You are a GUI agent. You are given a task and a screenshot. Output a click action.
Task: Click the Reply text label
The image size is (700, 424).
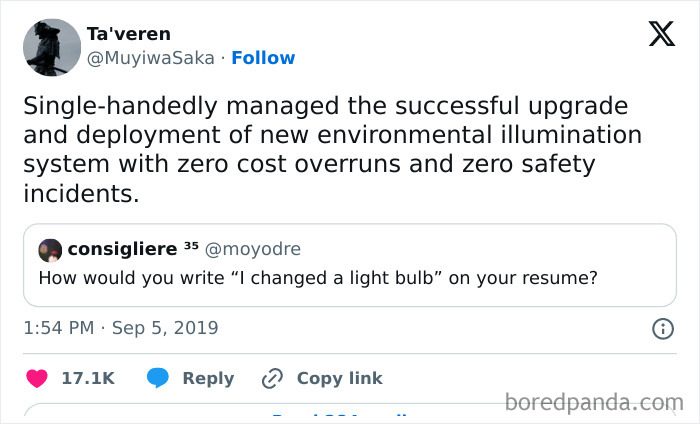click(x=208, y=378)
